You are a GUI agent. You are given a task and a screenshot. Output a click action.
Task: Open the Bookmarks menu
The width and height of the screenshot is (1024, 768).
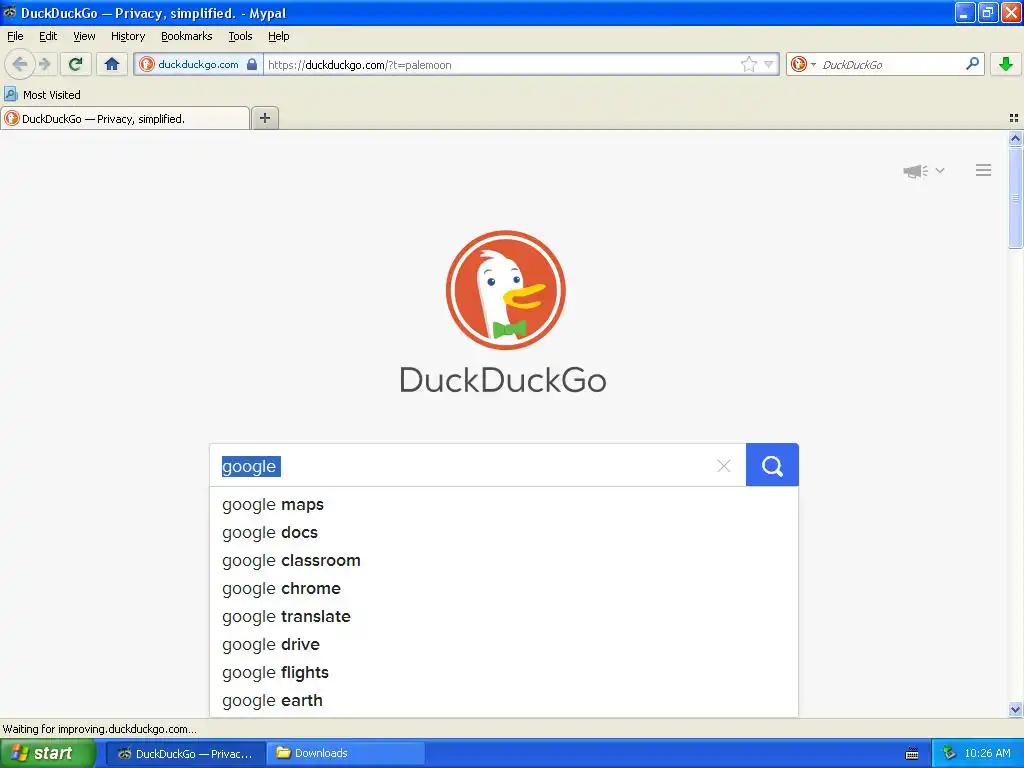click(186, 36)
